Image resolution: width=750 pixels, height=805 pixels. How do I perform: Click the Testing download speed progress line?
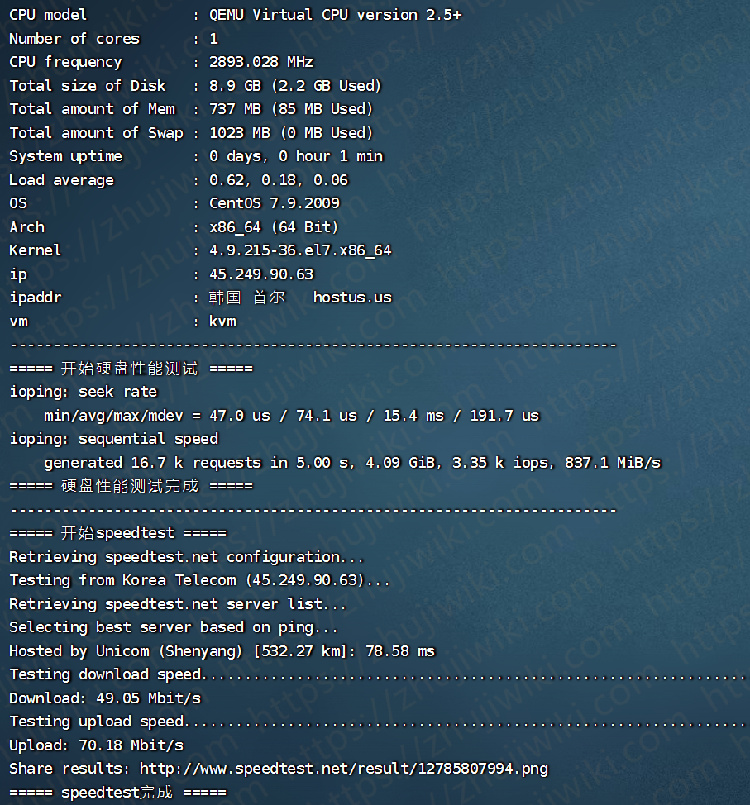point(379,675)
